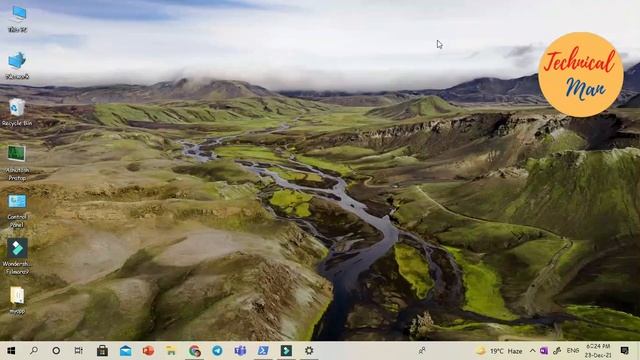Select the Wondershare Filmora9 desktop shortcut

[x=17, y=256]
